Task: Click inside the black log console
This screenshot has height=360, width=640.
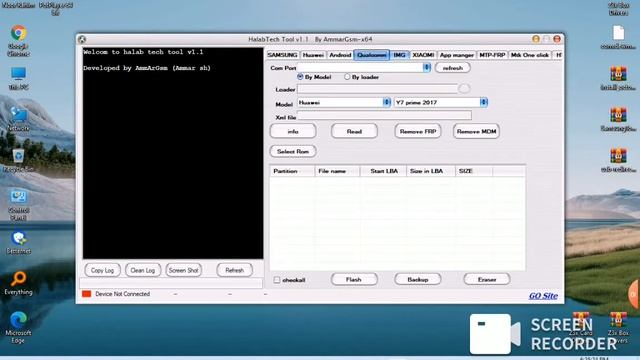Action: (x=173, y=153)
